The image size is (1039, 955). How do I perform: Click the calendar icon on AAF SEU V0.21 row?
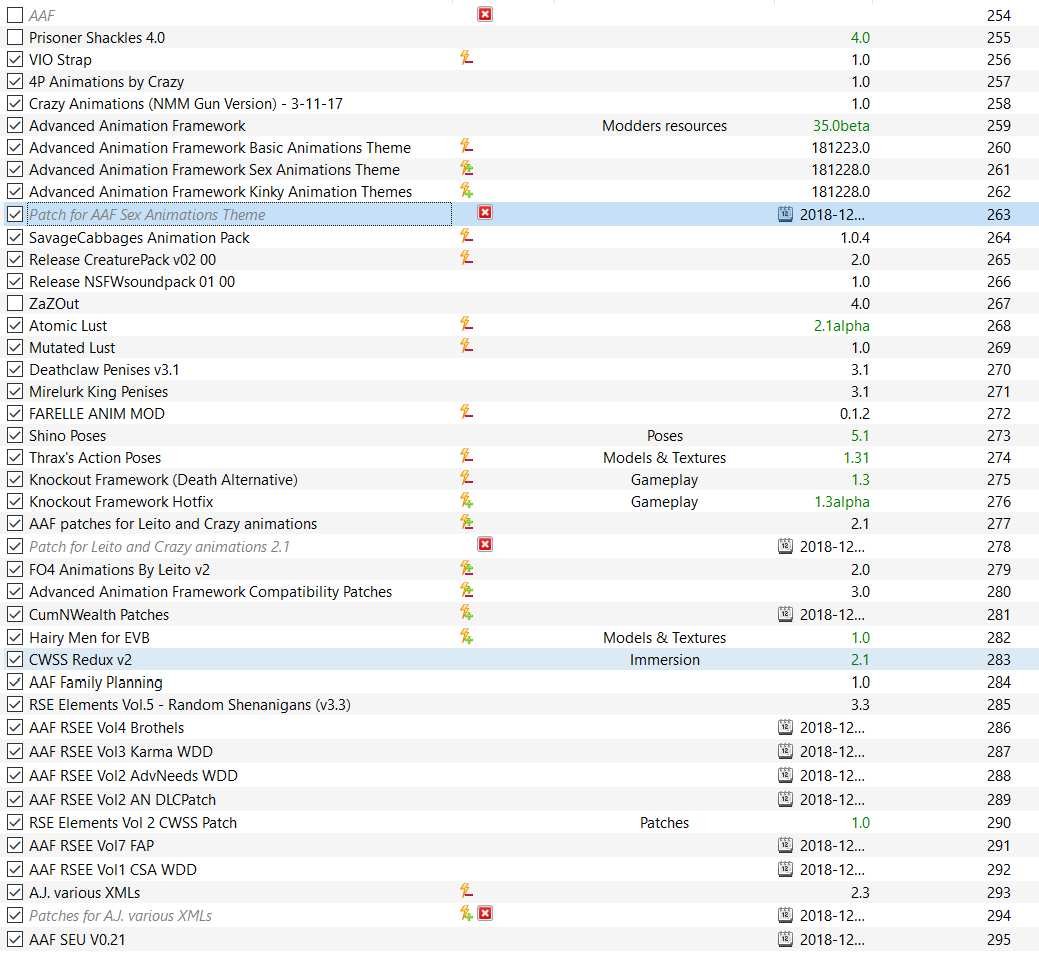[785, 938]
